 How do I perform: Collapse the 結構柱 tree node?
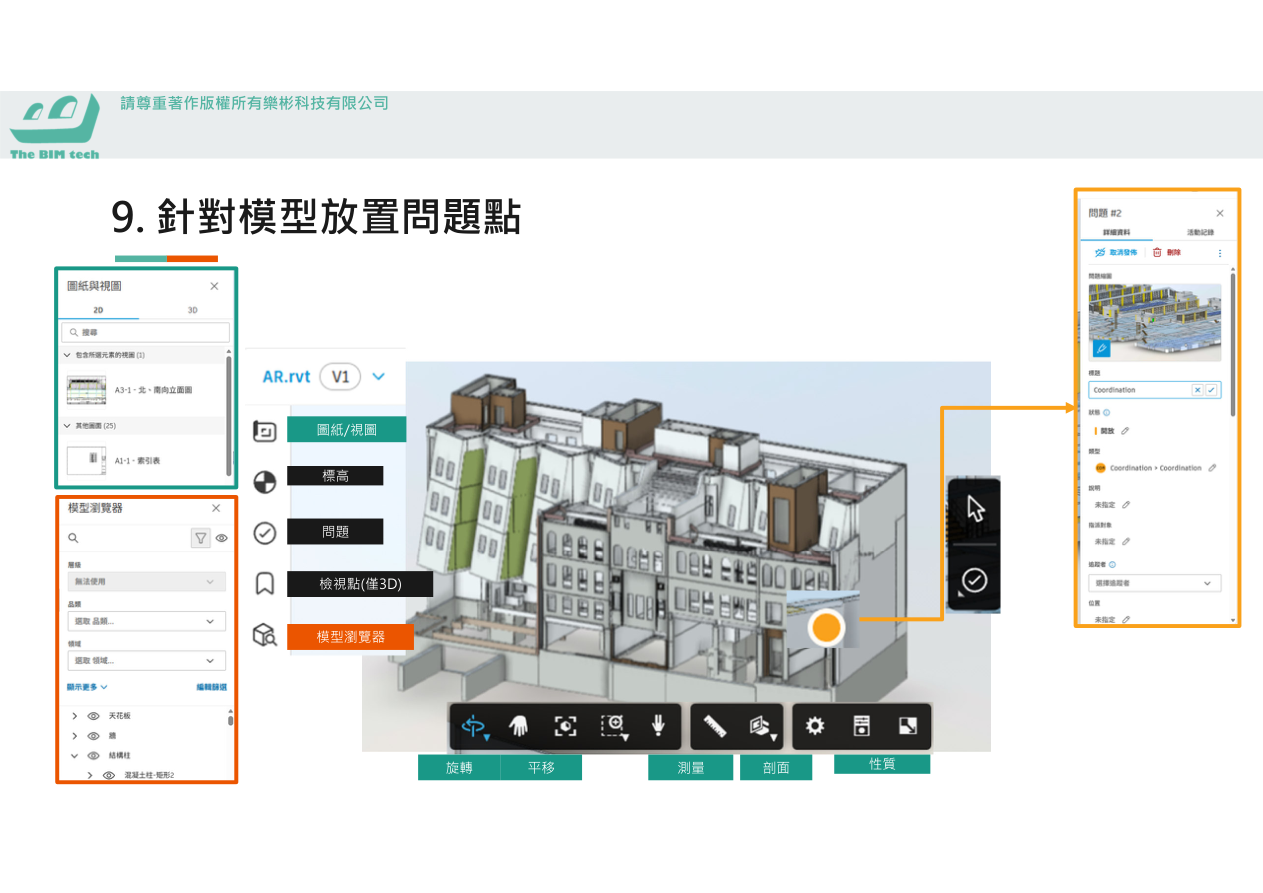[74, 756]
